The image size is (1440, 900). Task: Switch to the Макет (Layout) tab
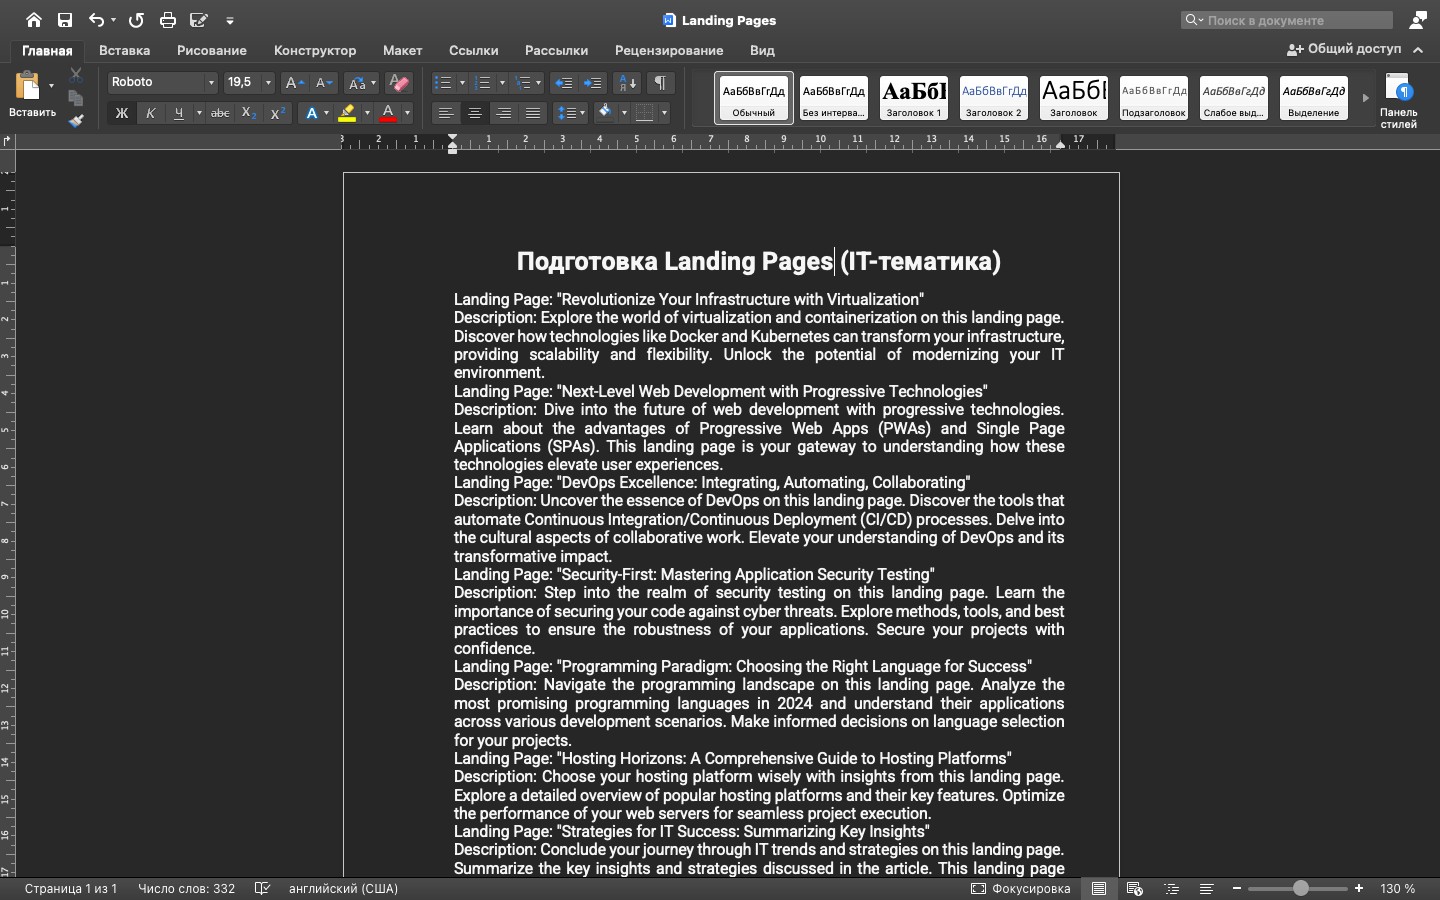(403, 50)
